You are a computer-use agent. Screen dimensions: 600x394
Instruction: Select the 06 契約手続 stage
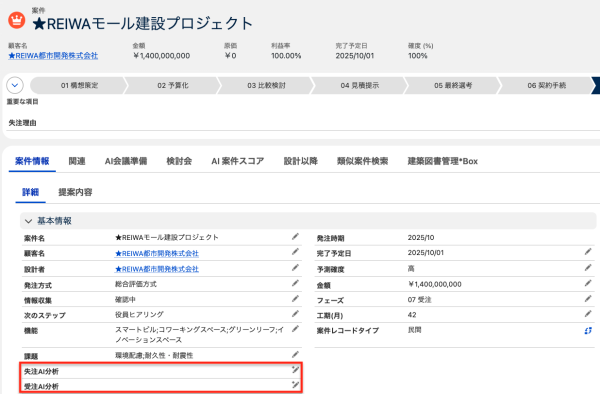point(546,85)
